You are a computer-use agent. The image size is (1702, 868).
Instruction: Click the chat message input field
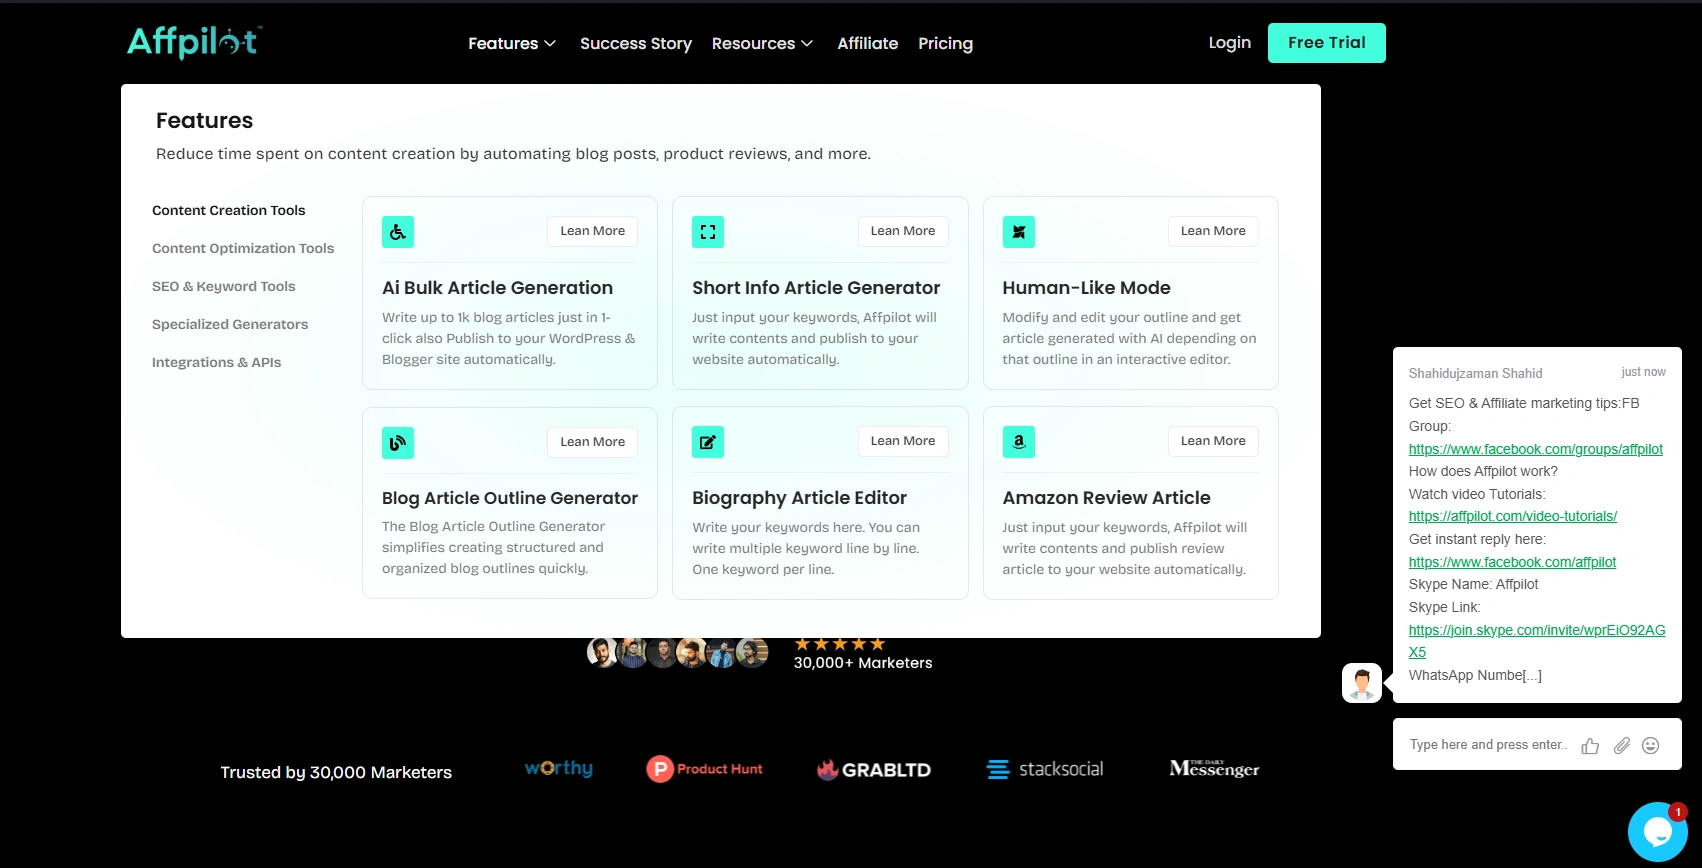click(x=1487, y=745)
